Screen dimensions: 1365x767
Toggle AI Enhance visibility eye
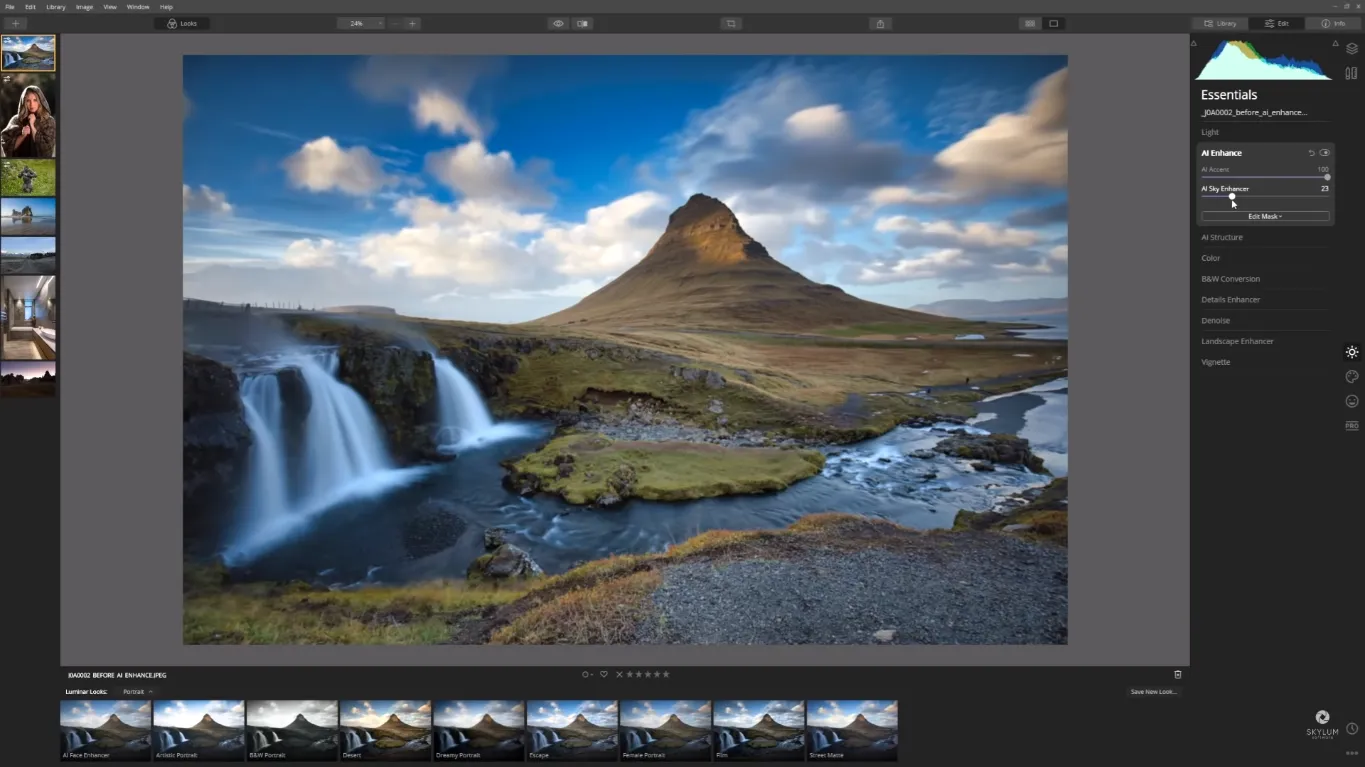tap(1325, 153)
